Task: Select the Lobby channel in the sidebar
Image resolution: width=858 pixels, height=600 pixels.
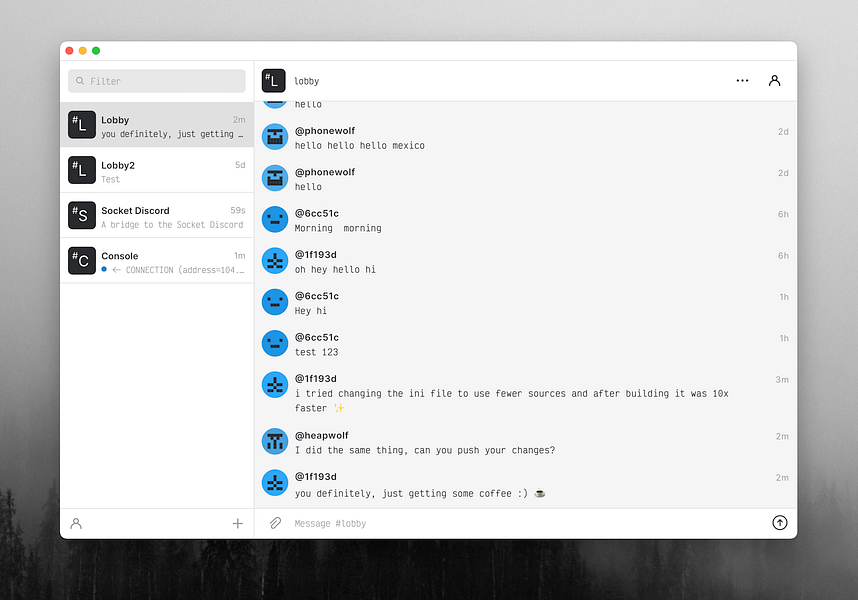Action: pyautogui.click(x=156, y=125)
